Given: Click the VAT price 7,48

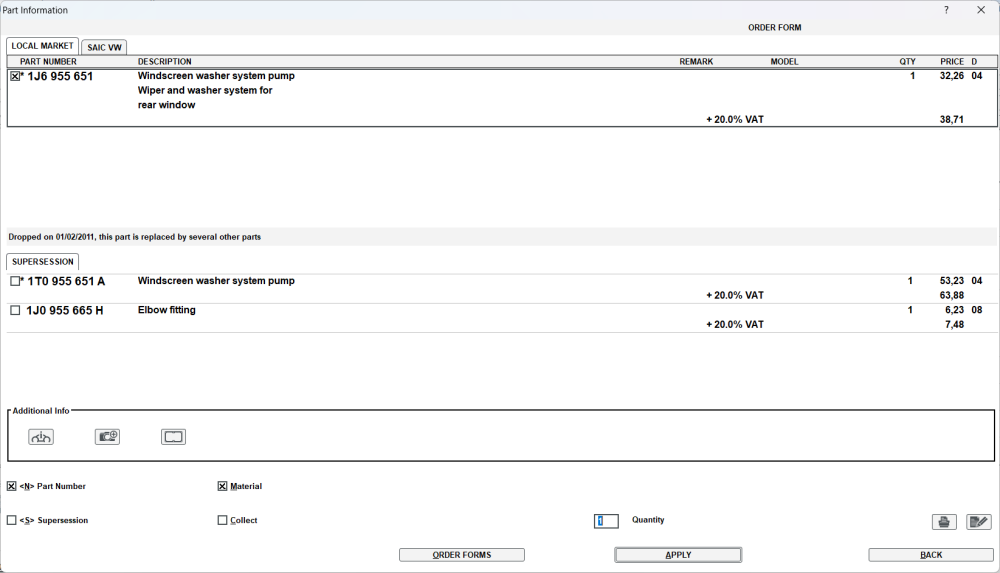Looking at the screenshot, I should pos(954,325).
